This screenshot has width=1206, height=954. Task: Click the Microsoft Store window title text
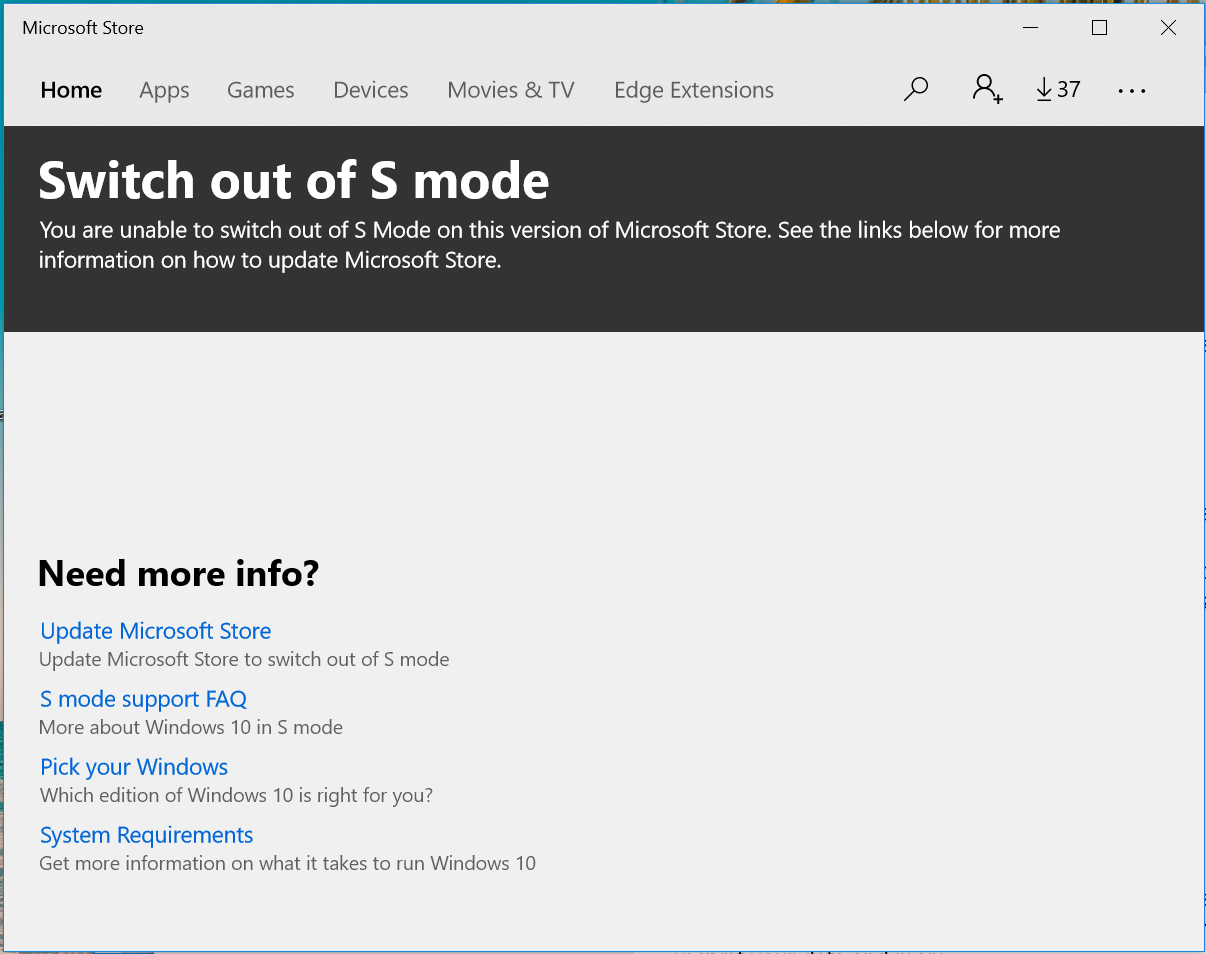(x=83, y=28)
